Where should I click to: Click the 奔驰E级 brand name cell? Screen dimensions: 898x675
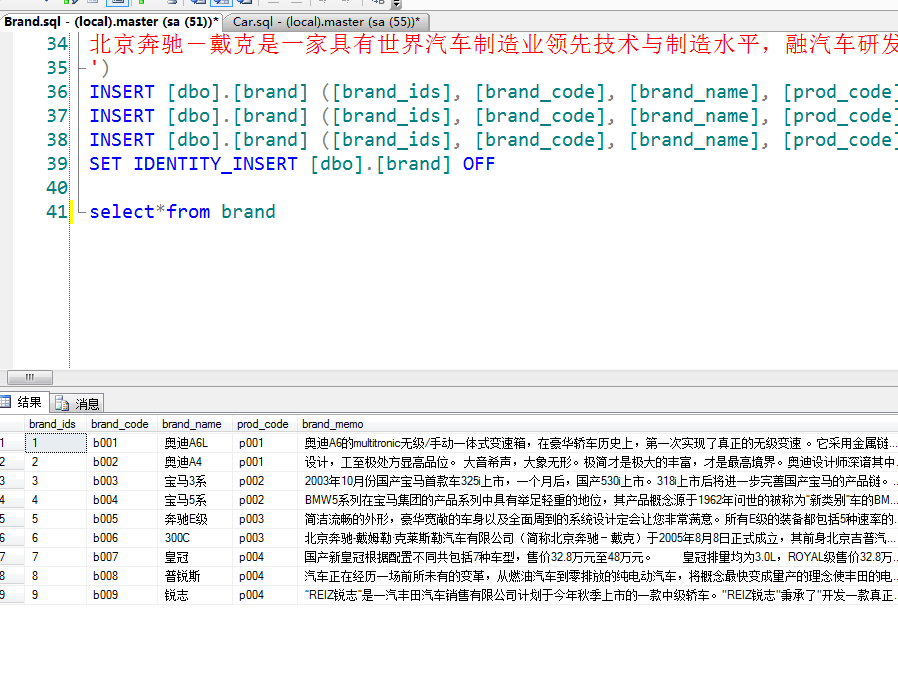tap(195, 519)
